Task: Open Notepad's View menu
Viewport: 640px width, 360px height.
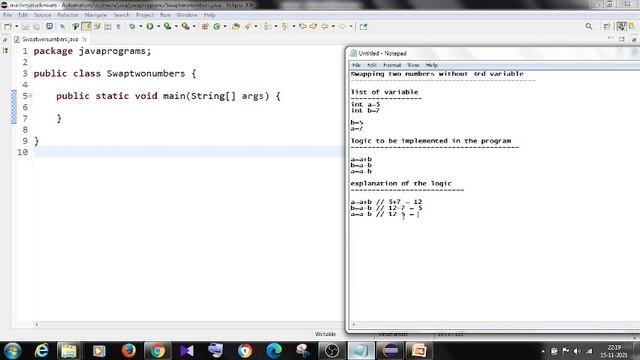Action: 413,65
